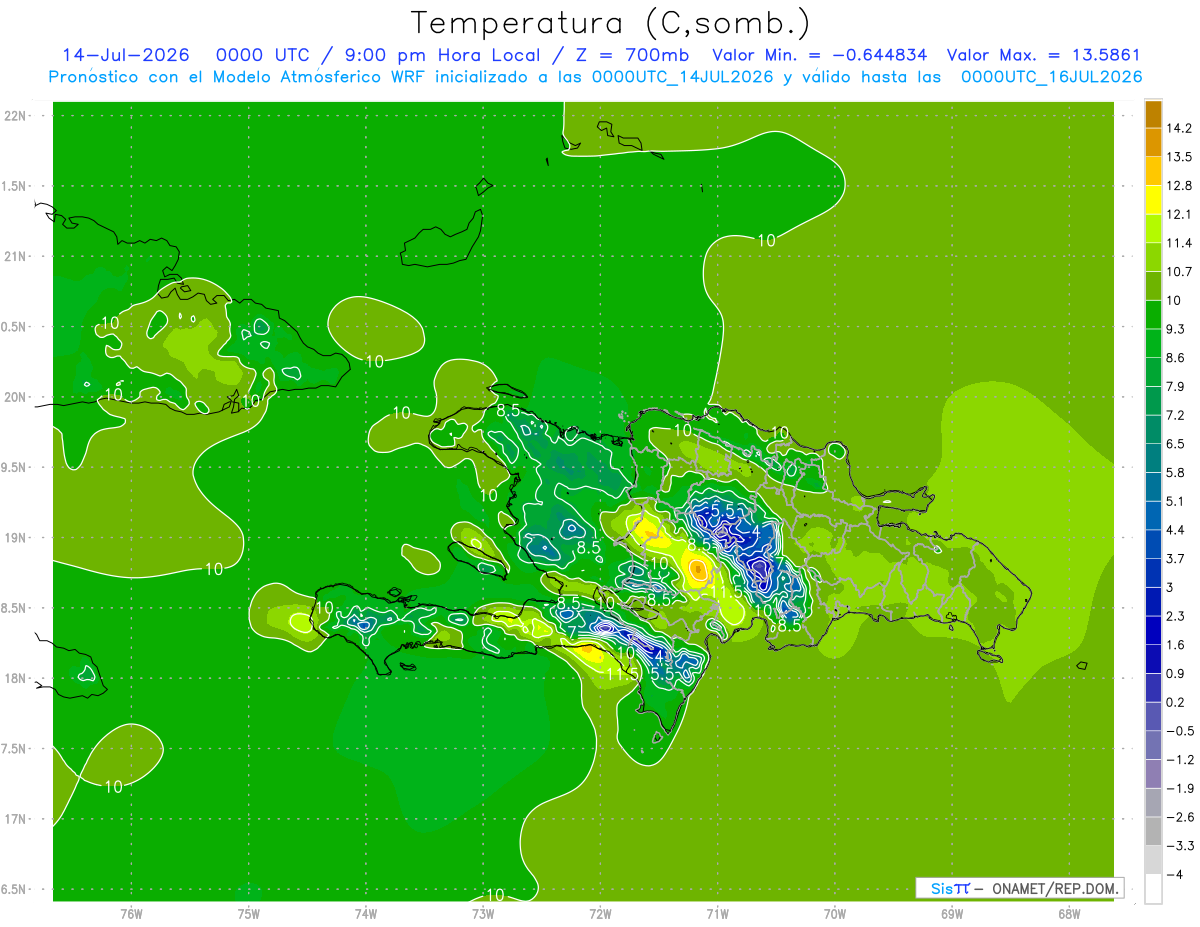Viewport: 1200px width, 927px height.
Task: Click the "18N" latitude axis label
Action: point(15,678)
